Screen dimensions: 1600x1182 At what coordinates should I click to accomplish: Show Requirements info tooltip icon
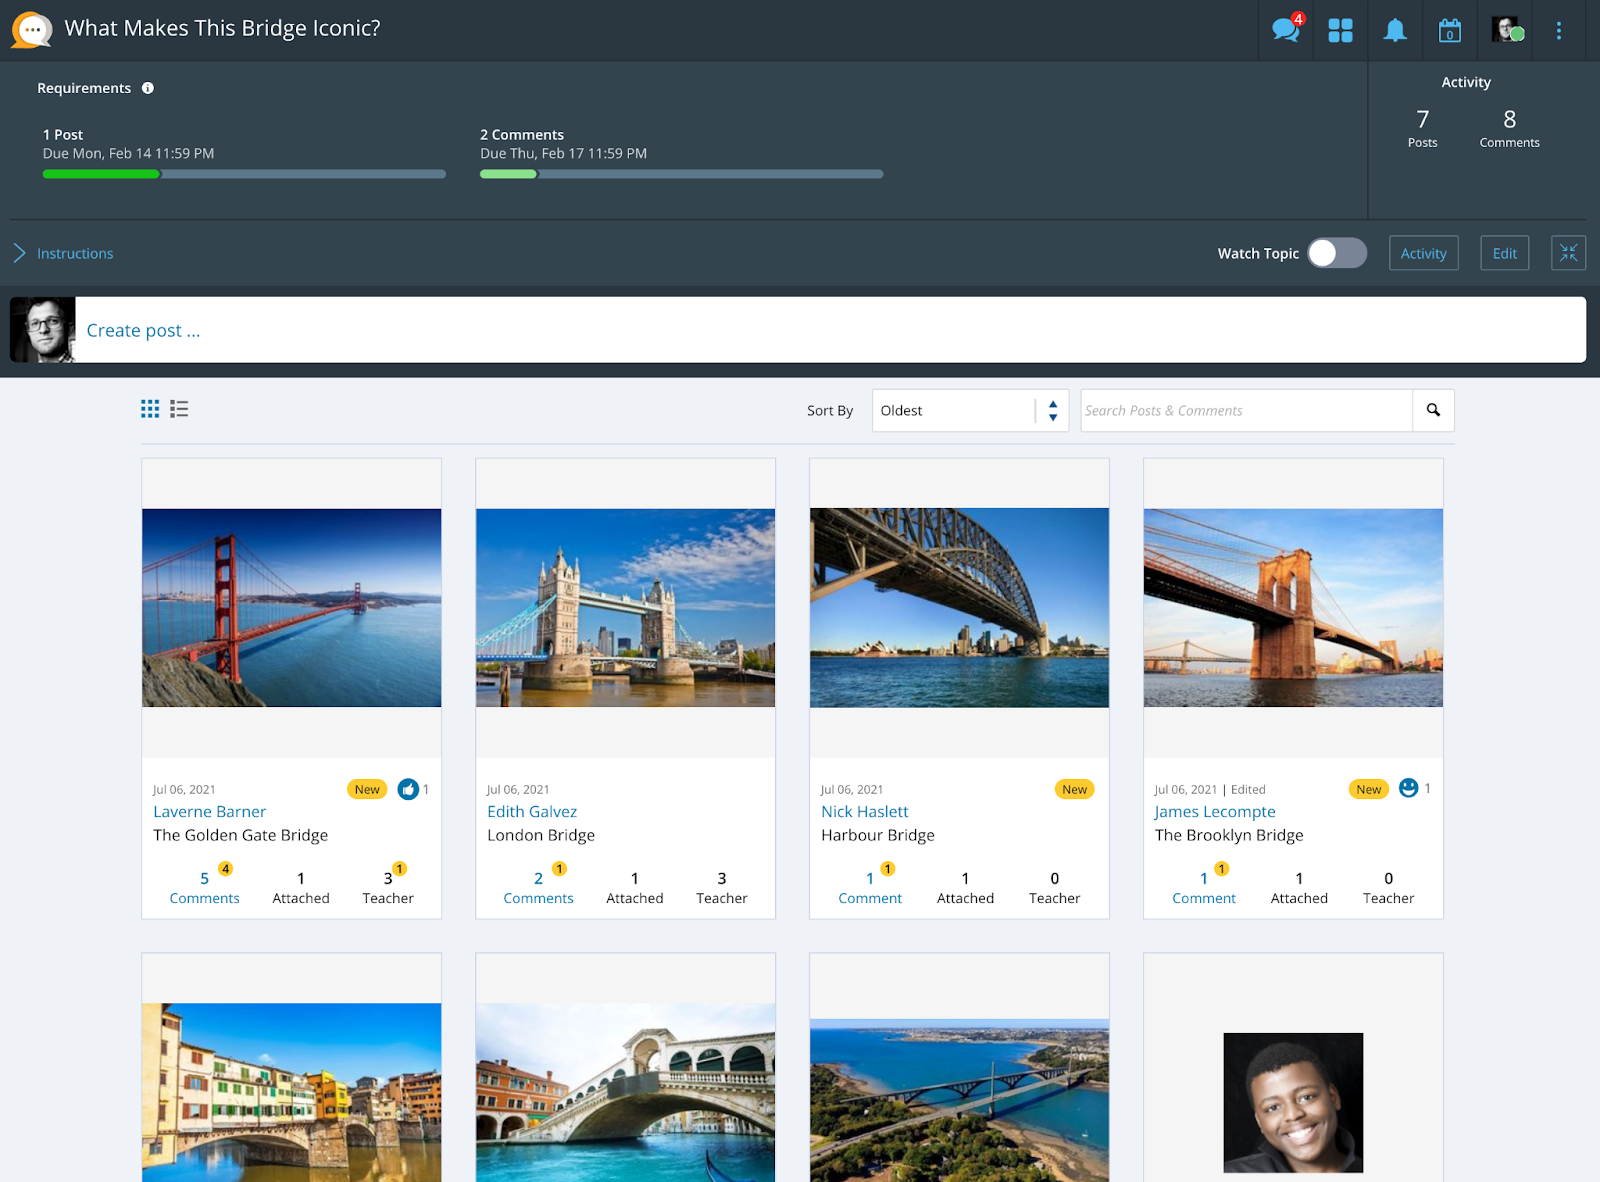click(148, 88)
